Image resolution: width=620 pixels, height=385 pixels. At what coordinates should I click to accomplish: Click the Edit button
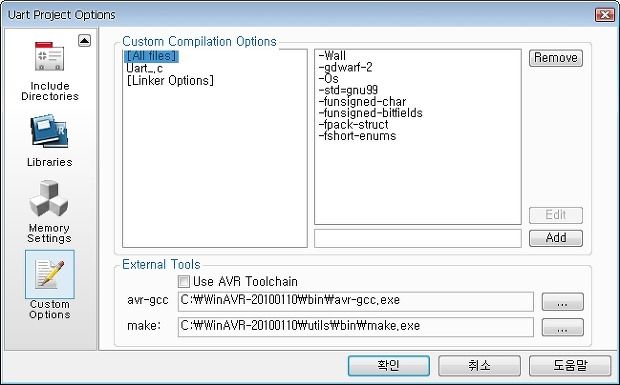click(556, 215)
